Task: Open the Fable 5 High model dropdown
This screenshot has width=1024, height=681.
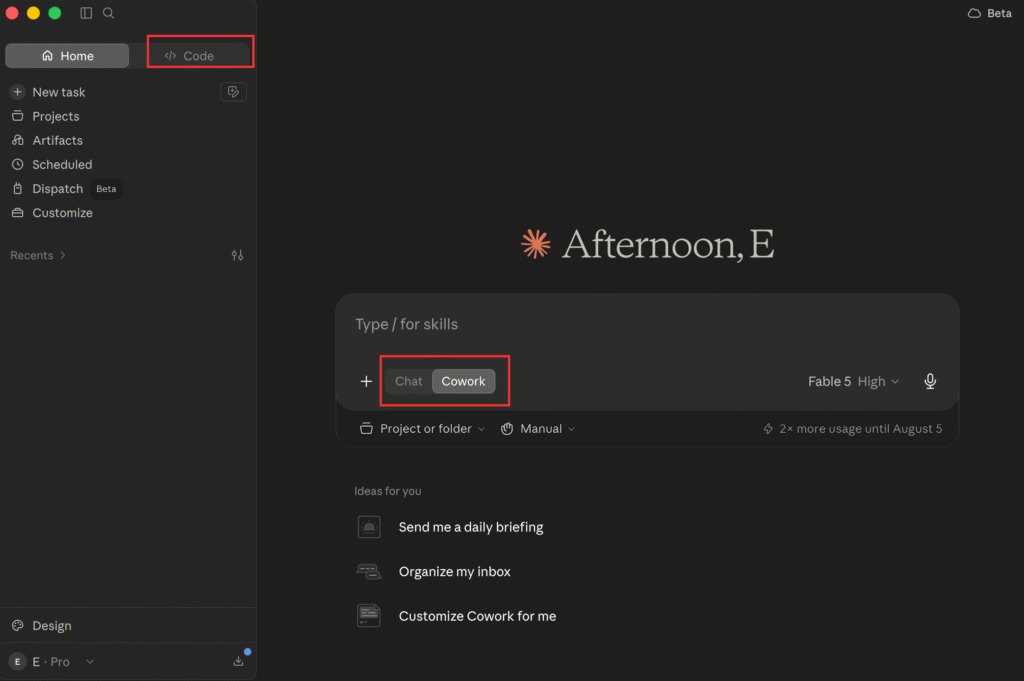Action: [853, 381]
